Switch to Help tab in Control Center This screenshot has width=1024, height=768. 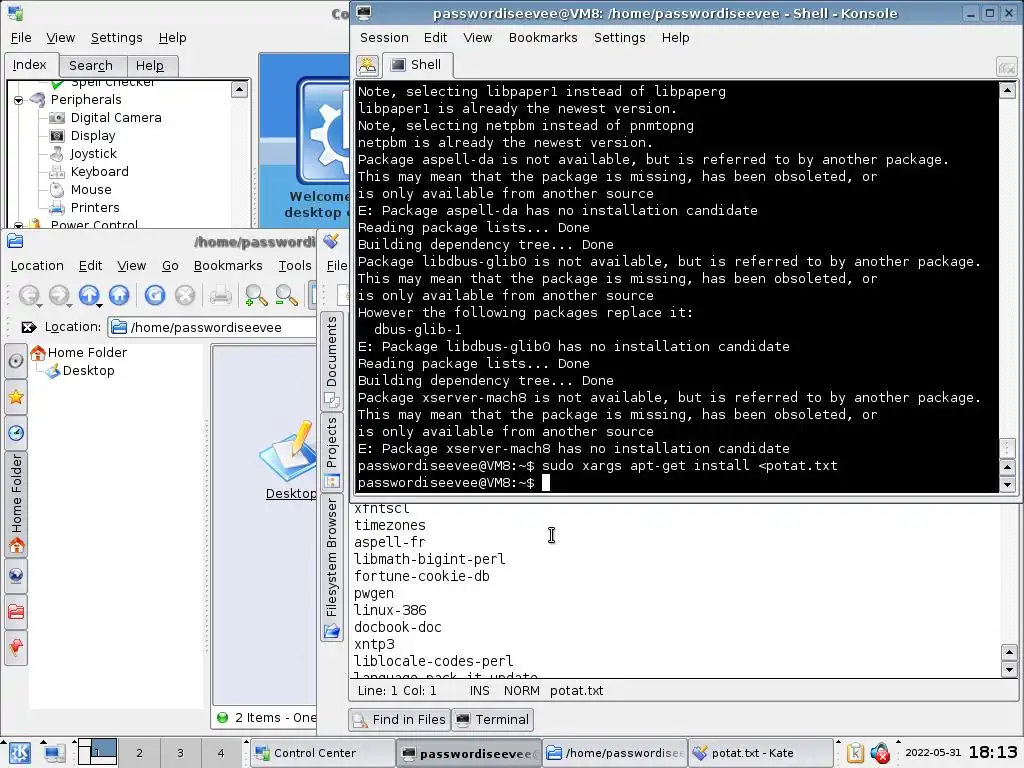(150, 65)
